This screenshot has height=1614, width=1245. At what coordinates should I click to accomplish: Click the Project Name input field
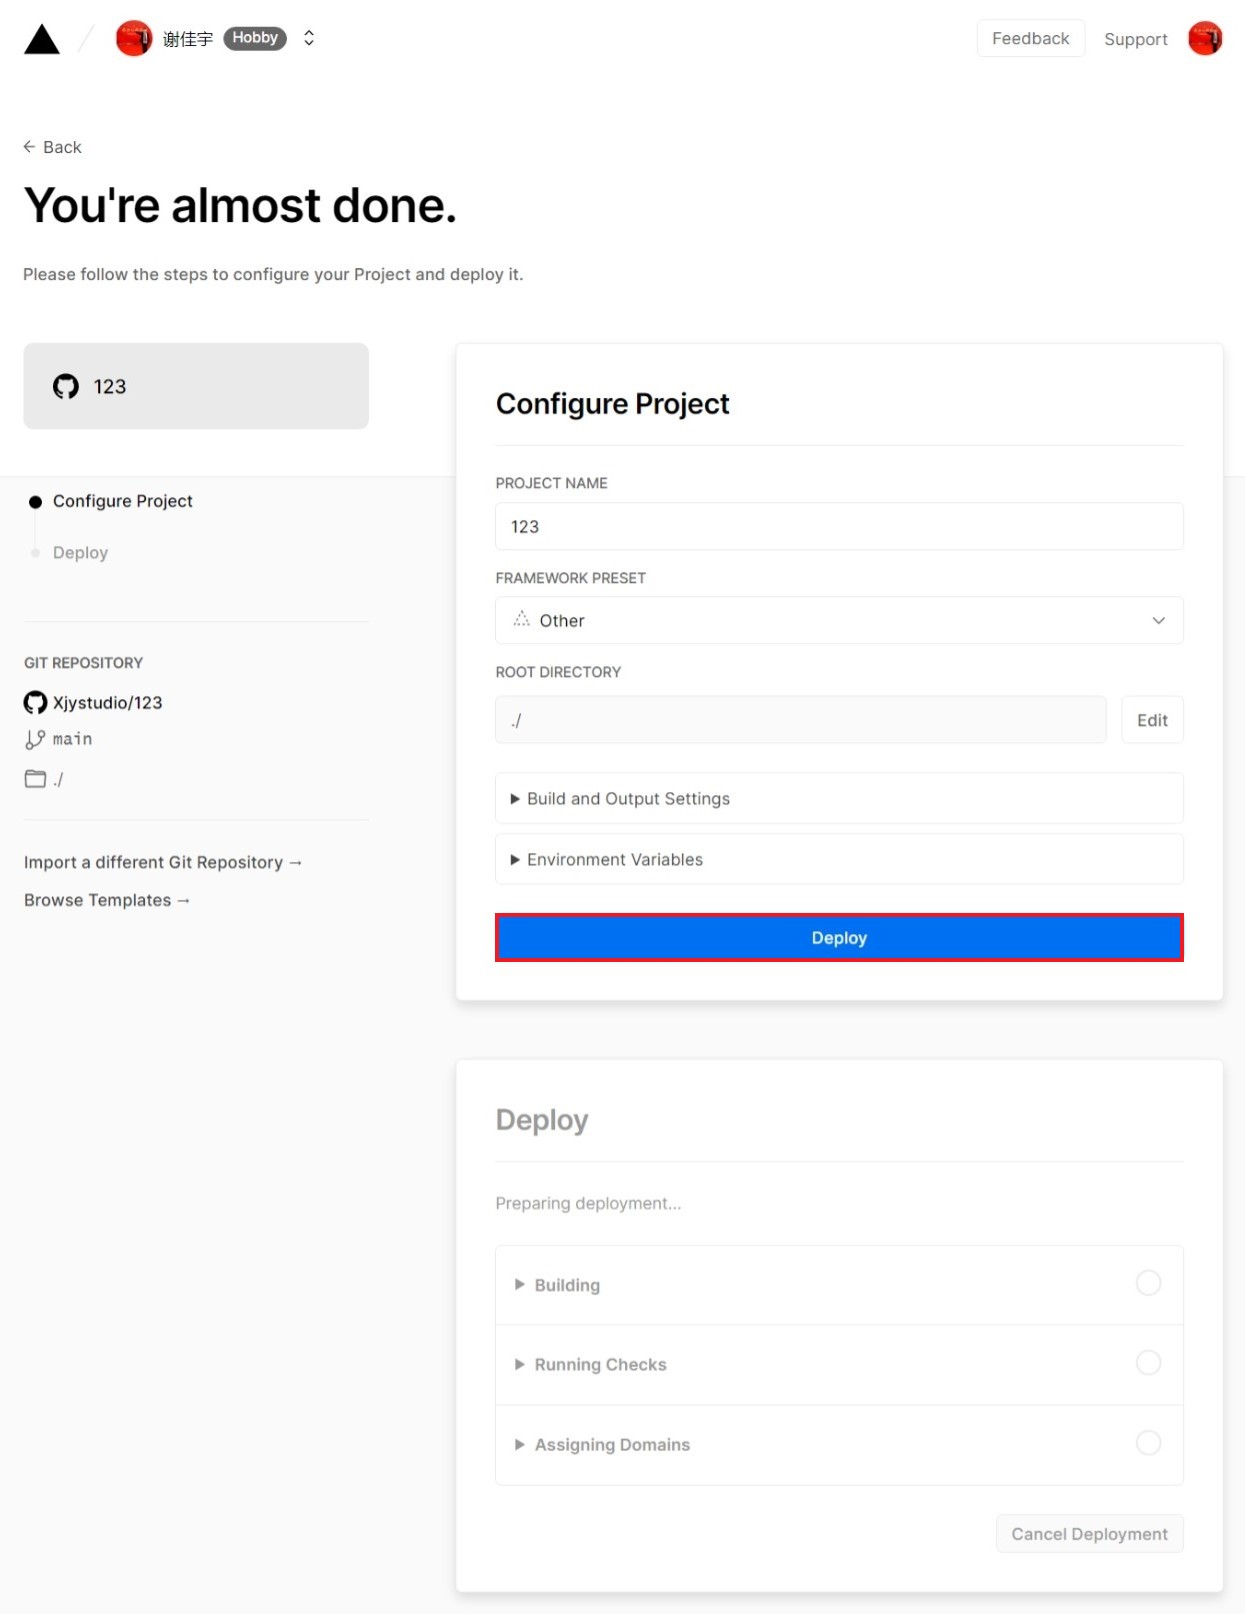pos(838,527)
